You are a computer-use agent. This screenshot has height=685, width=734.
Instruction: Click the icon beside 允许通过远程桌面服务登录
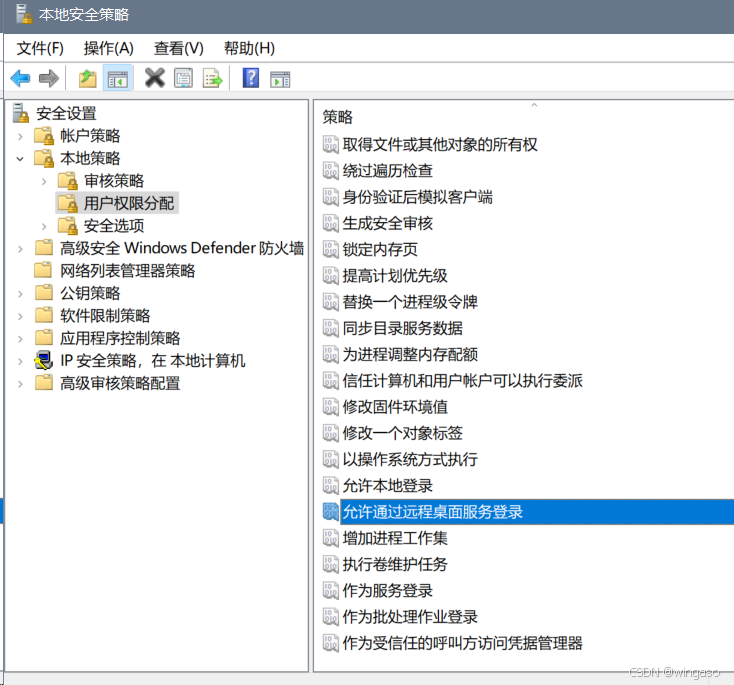point(330,511)
